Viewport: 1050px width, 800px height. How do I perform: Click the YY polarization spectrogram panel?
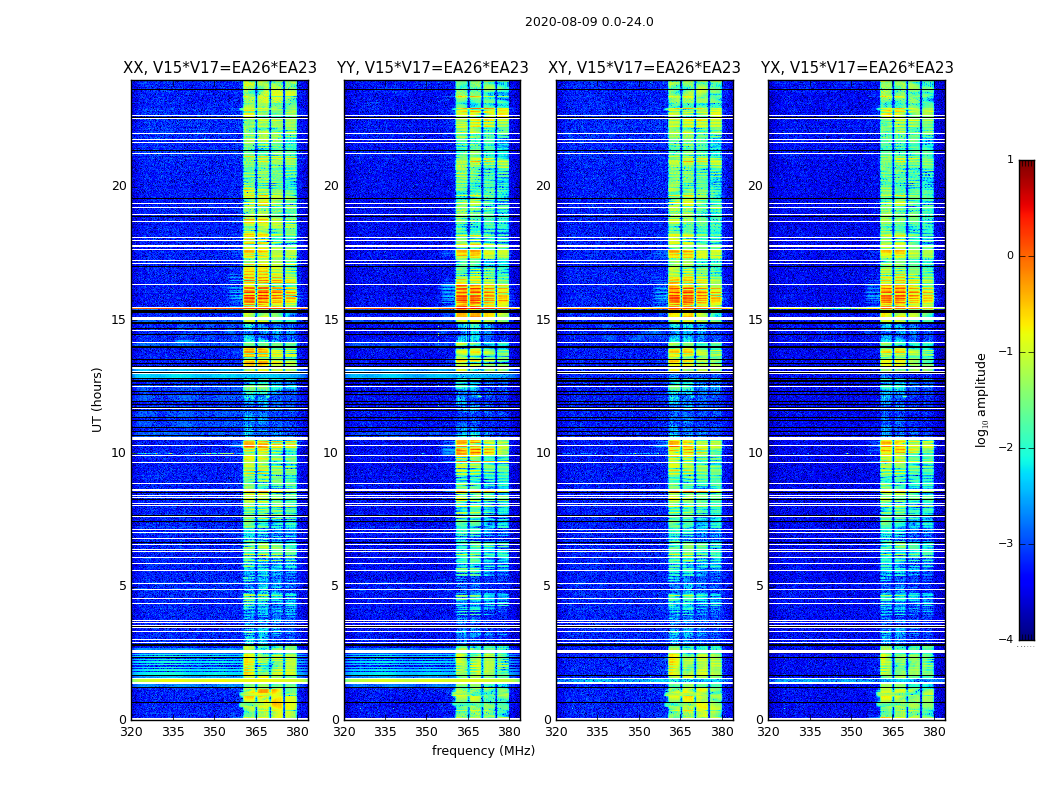click(432, 400)
